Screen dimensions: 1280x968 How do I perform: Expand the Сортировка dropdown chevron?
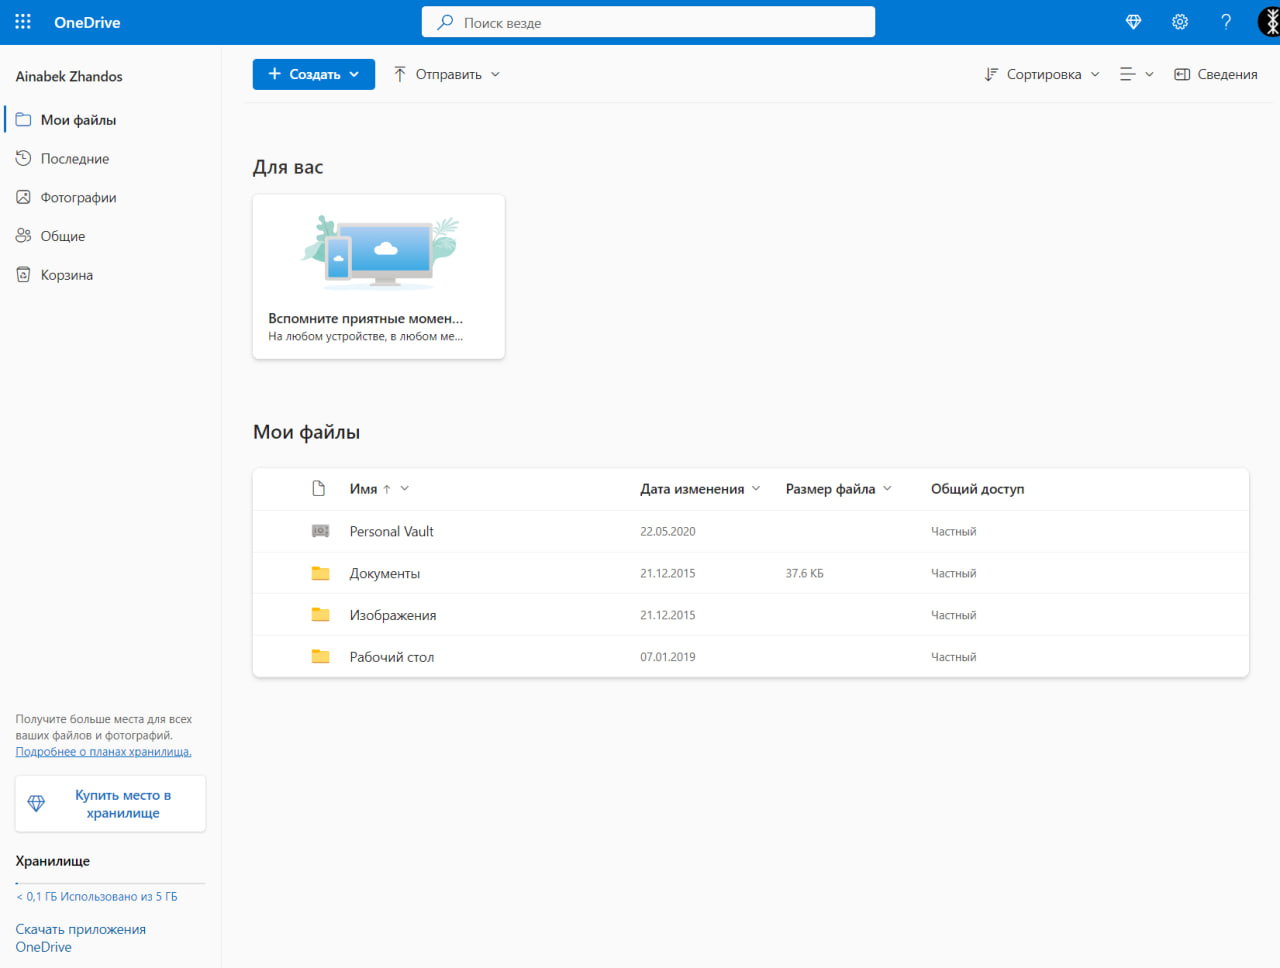[x=1095, y=74]
